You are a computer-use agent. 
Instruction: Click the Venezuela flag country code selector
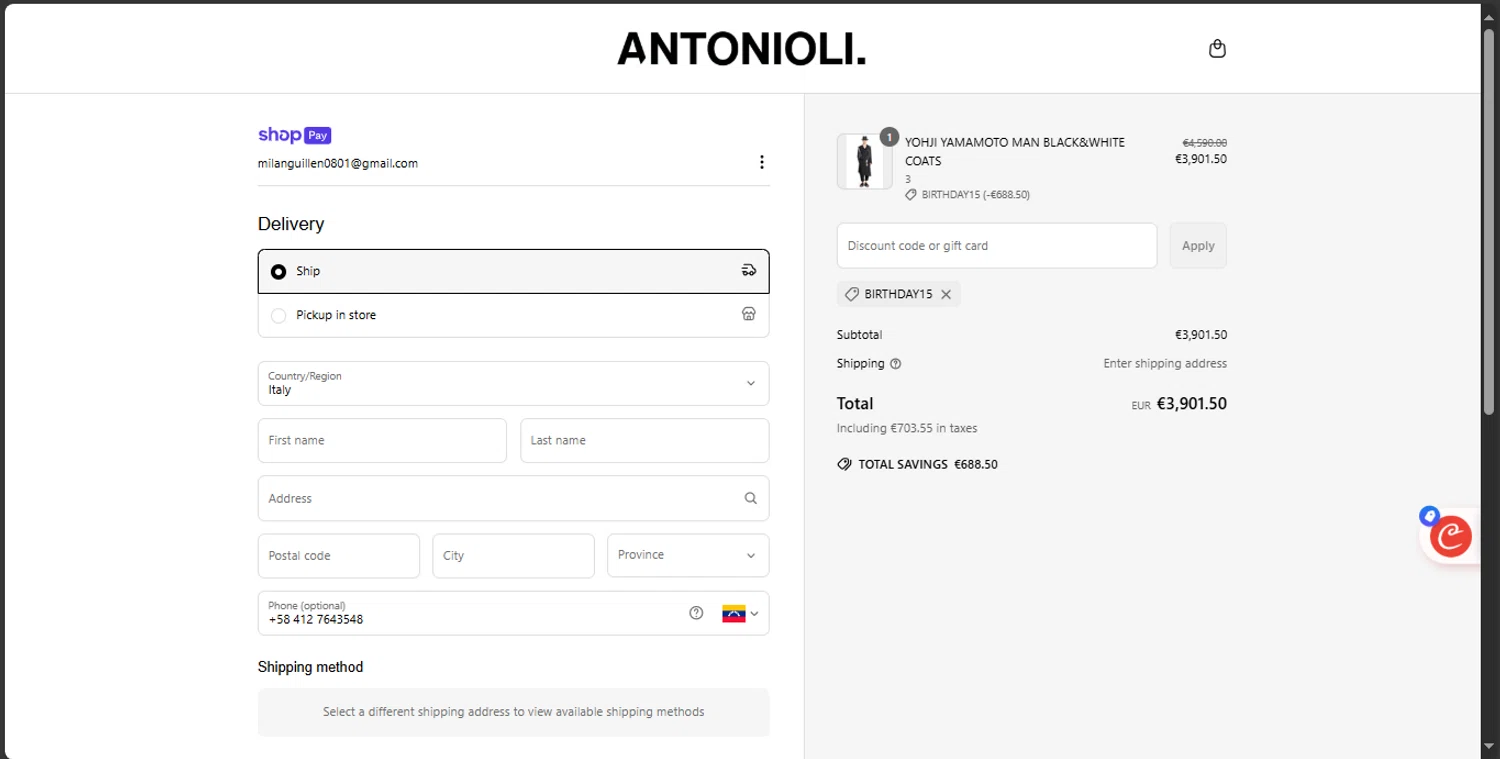[740, 613]
